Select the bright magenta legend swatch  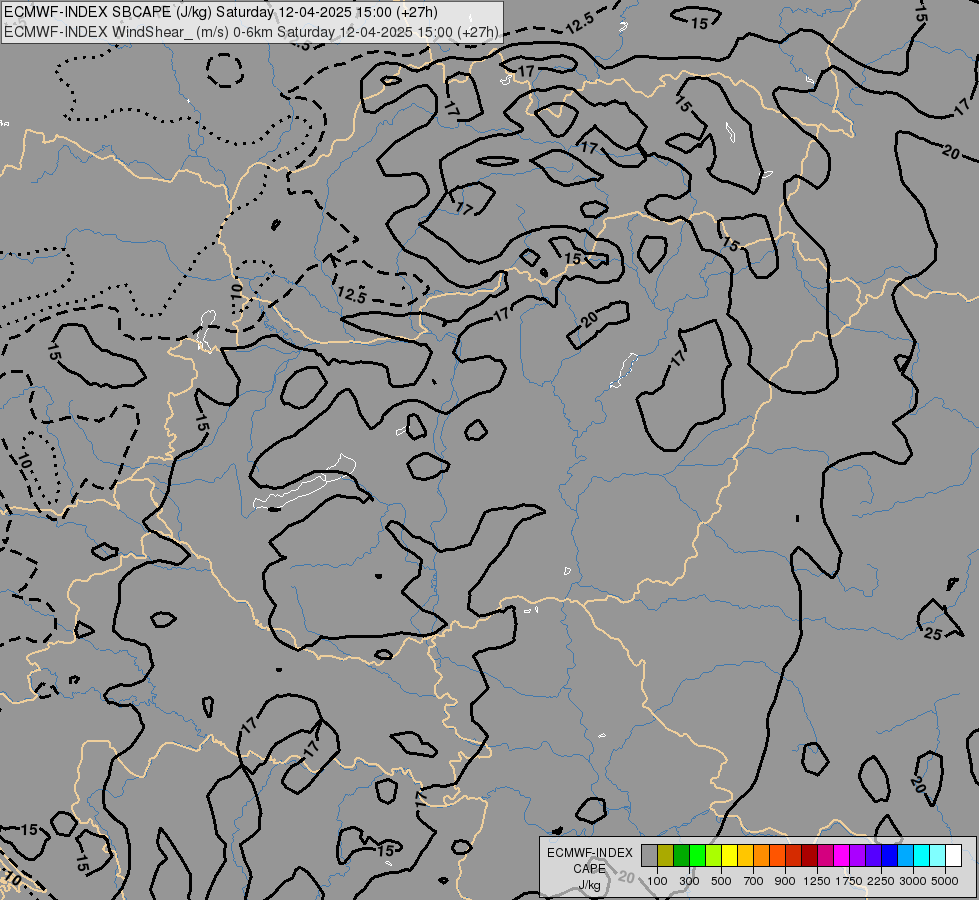click(x=841, y=855)
